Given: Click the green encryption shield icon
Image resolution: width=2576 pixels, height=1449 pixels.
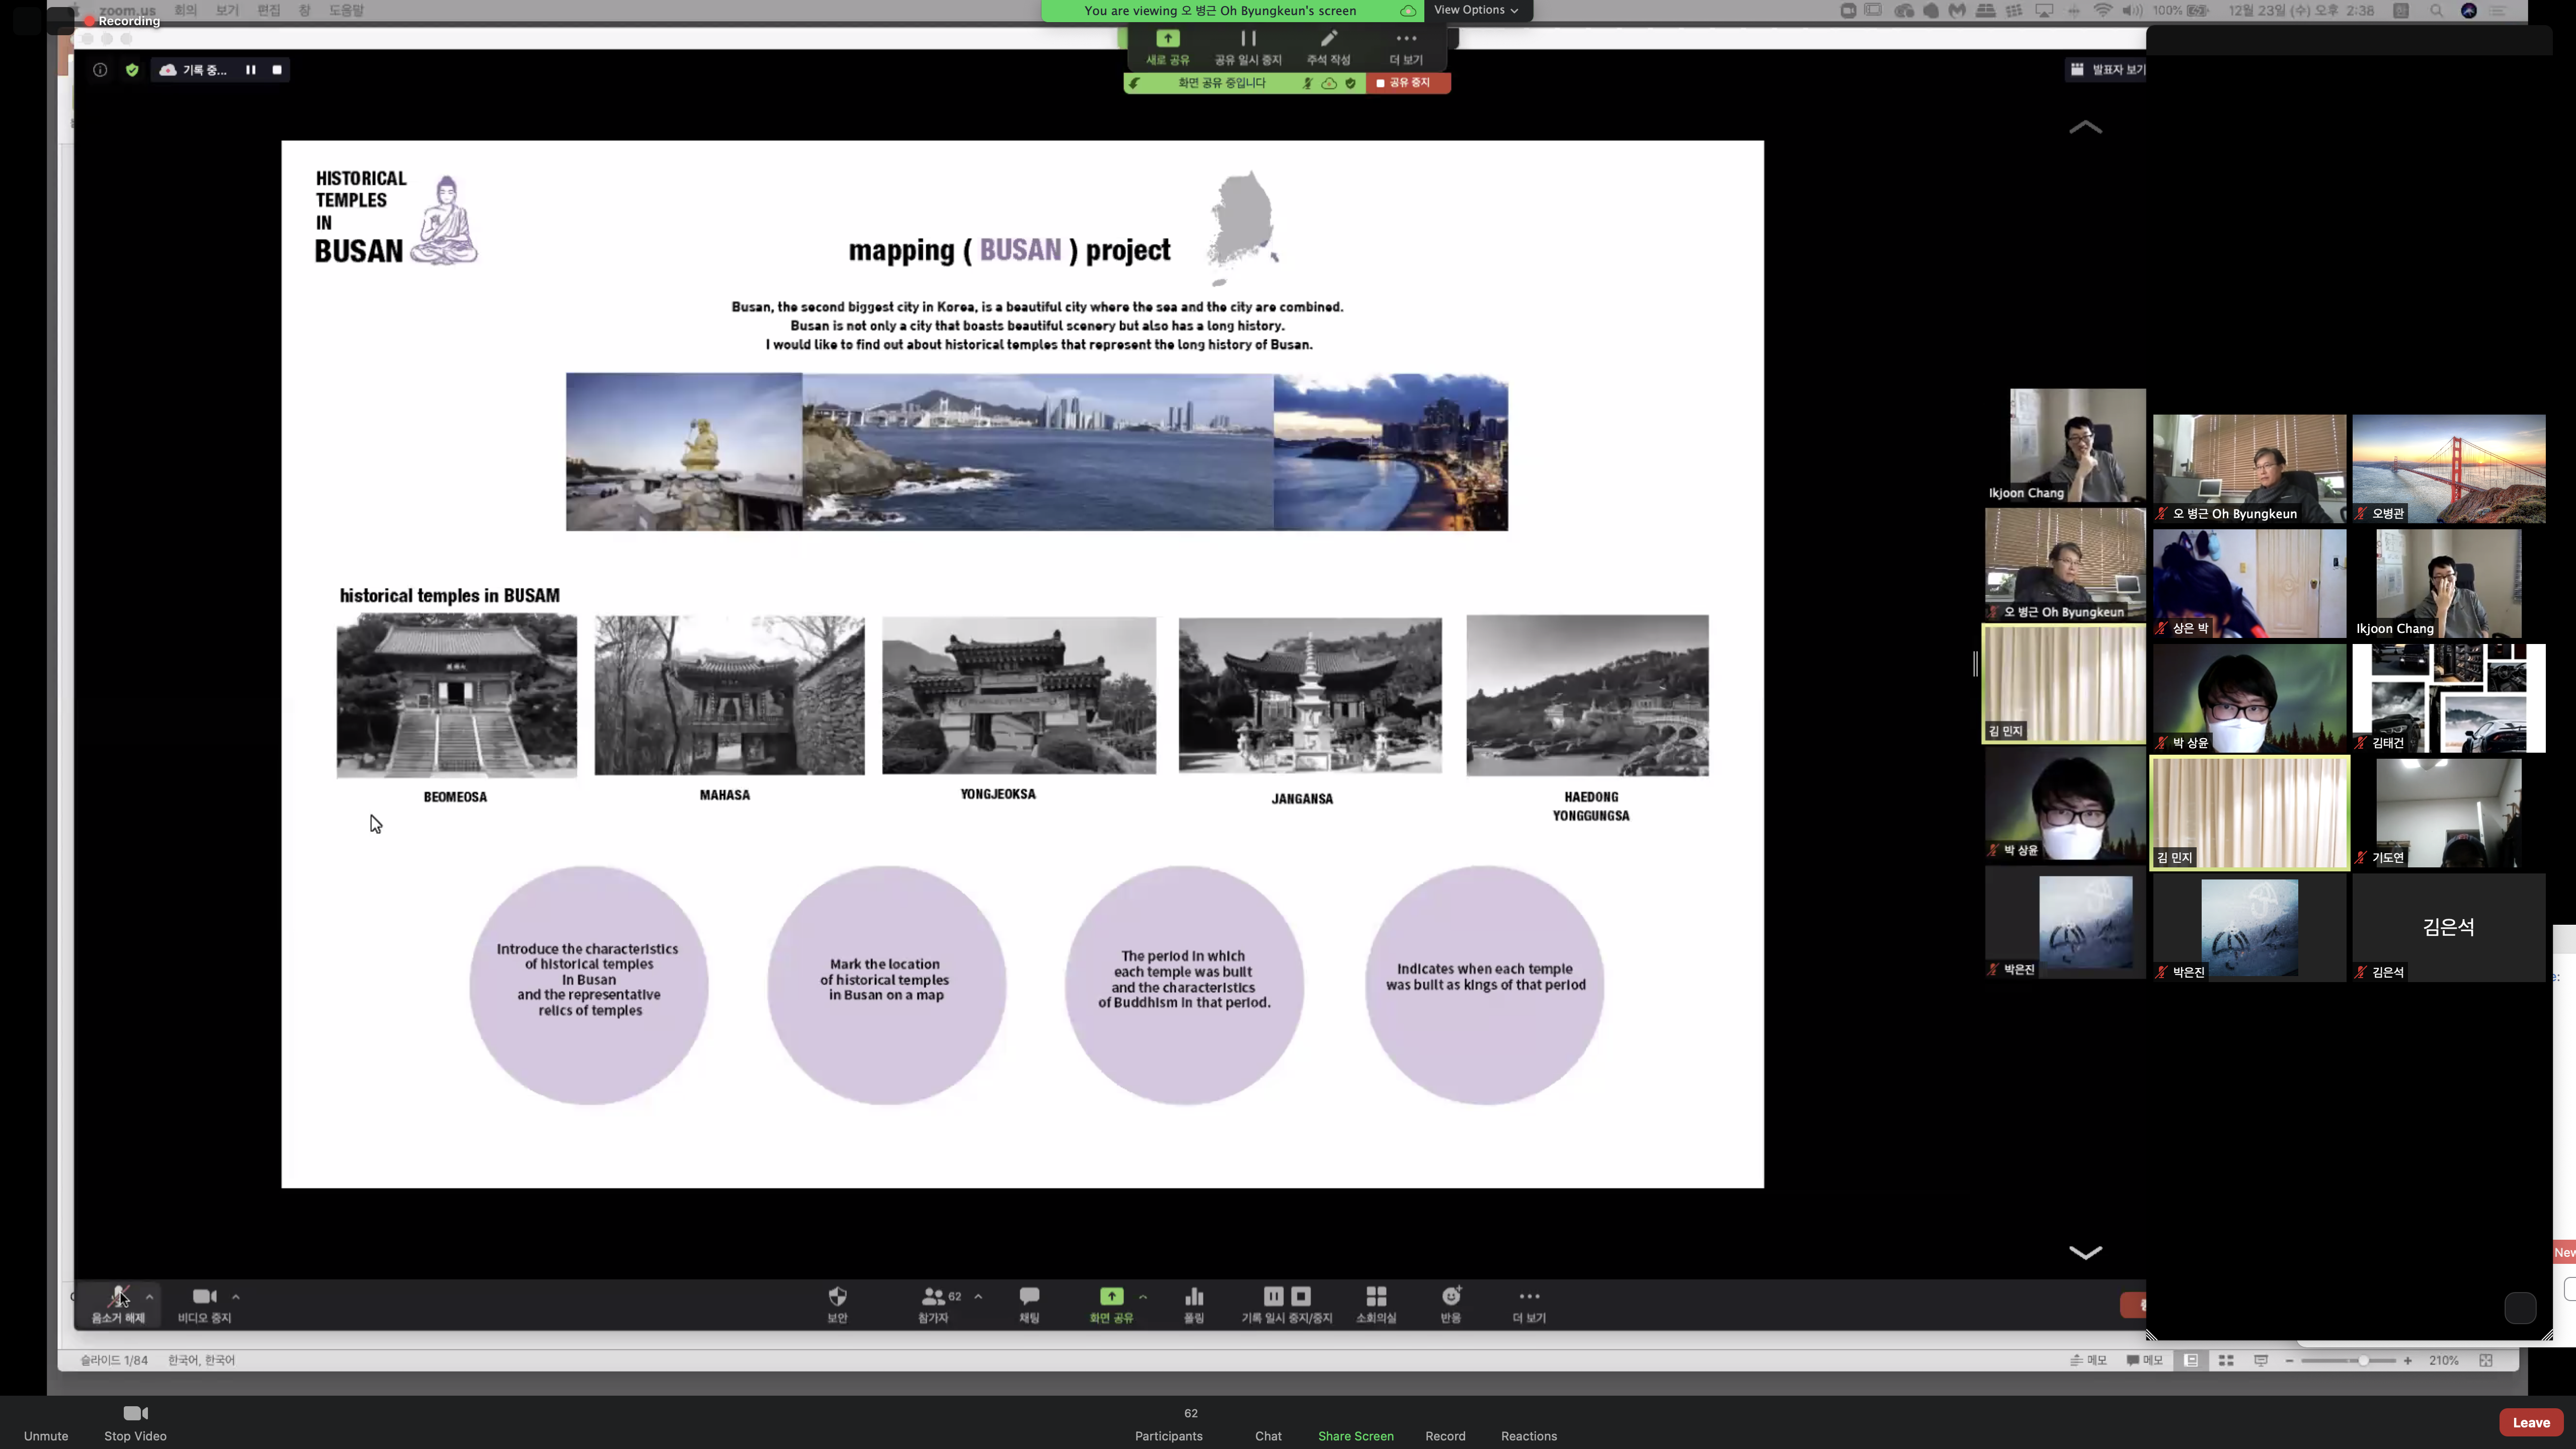Looking at the screenshot, I should [132, 70].
